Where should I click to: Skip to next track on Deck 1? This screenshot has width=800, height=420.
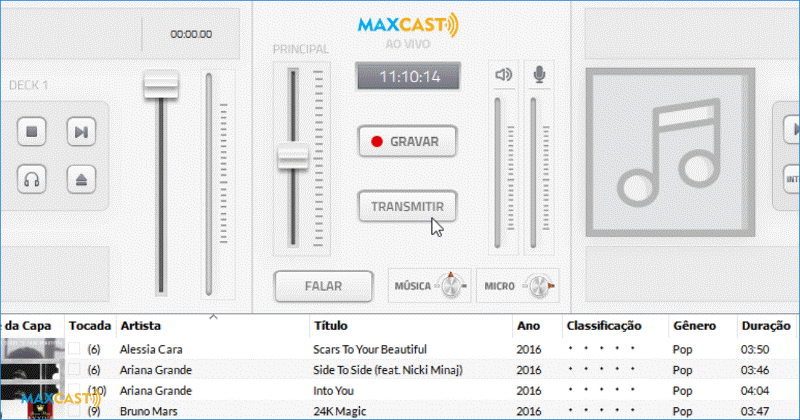click(81, 132)
